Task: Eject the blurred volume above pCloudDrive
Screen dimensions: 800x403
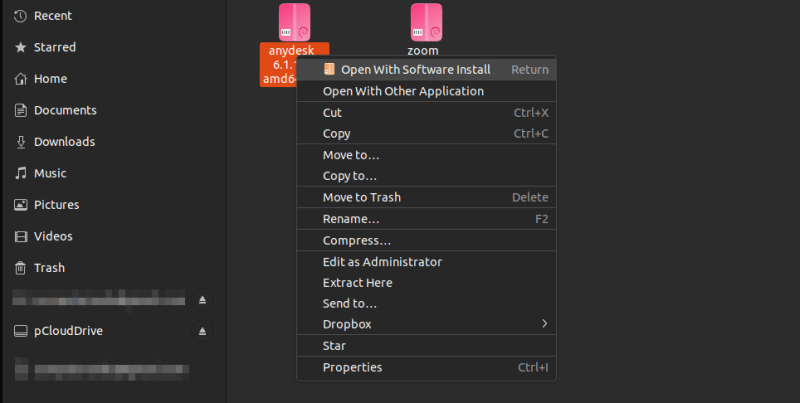Action: tap(202, 300)
